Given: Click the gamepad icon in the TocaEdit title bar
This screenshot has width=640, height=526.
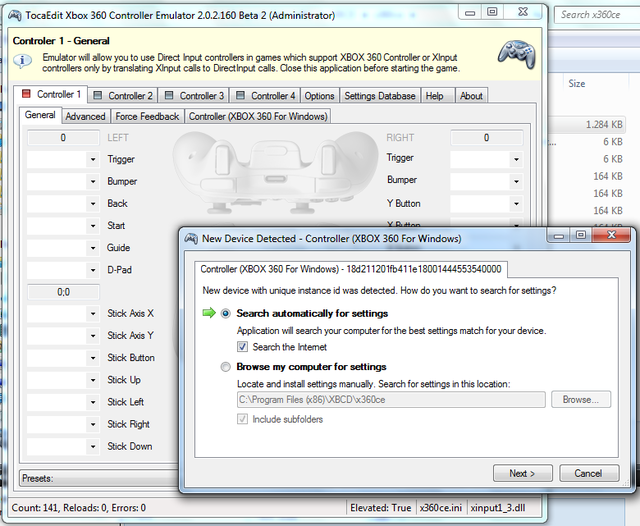Looking at the screenshot, I should pyautogui.click(x=15, y=16).
